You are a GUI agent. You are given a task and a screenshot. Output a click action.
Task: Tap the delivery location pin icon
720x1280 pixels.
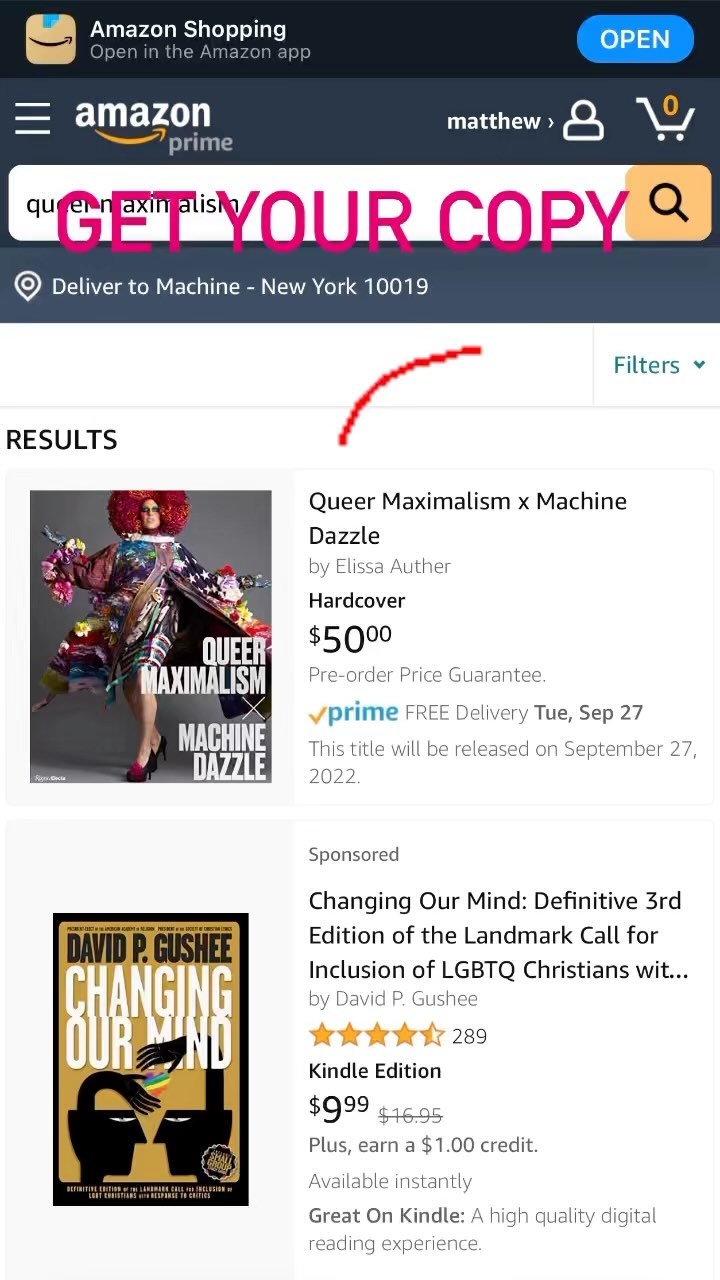point(28,287)
